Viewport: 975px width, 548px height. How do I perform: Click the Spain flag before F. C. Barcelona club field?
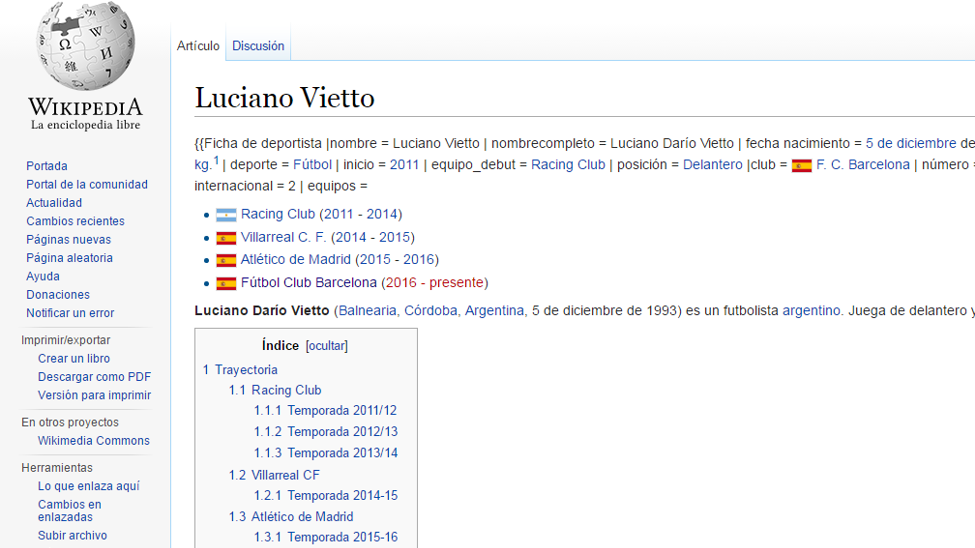(x=801, y=165)
